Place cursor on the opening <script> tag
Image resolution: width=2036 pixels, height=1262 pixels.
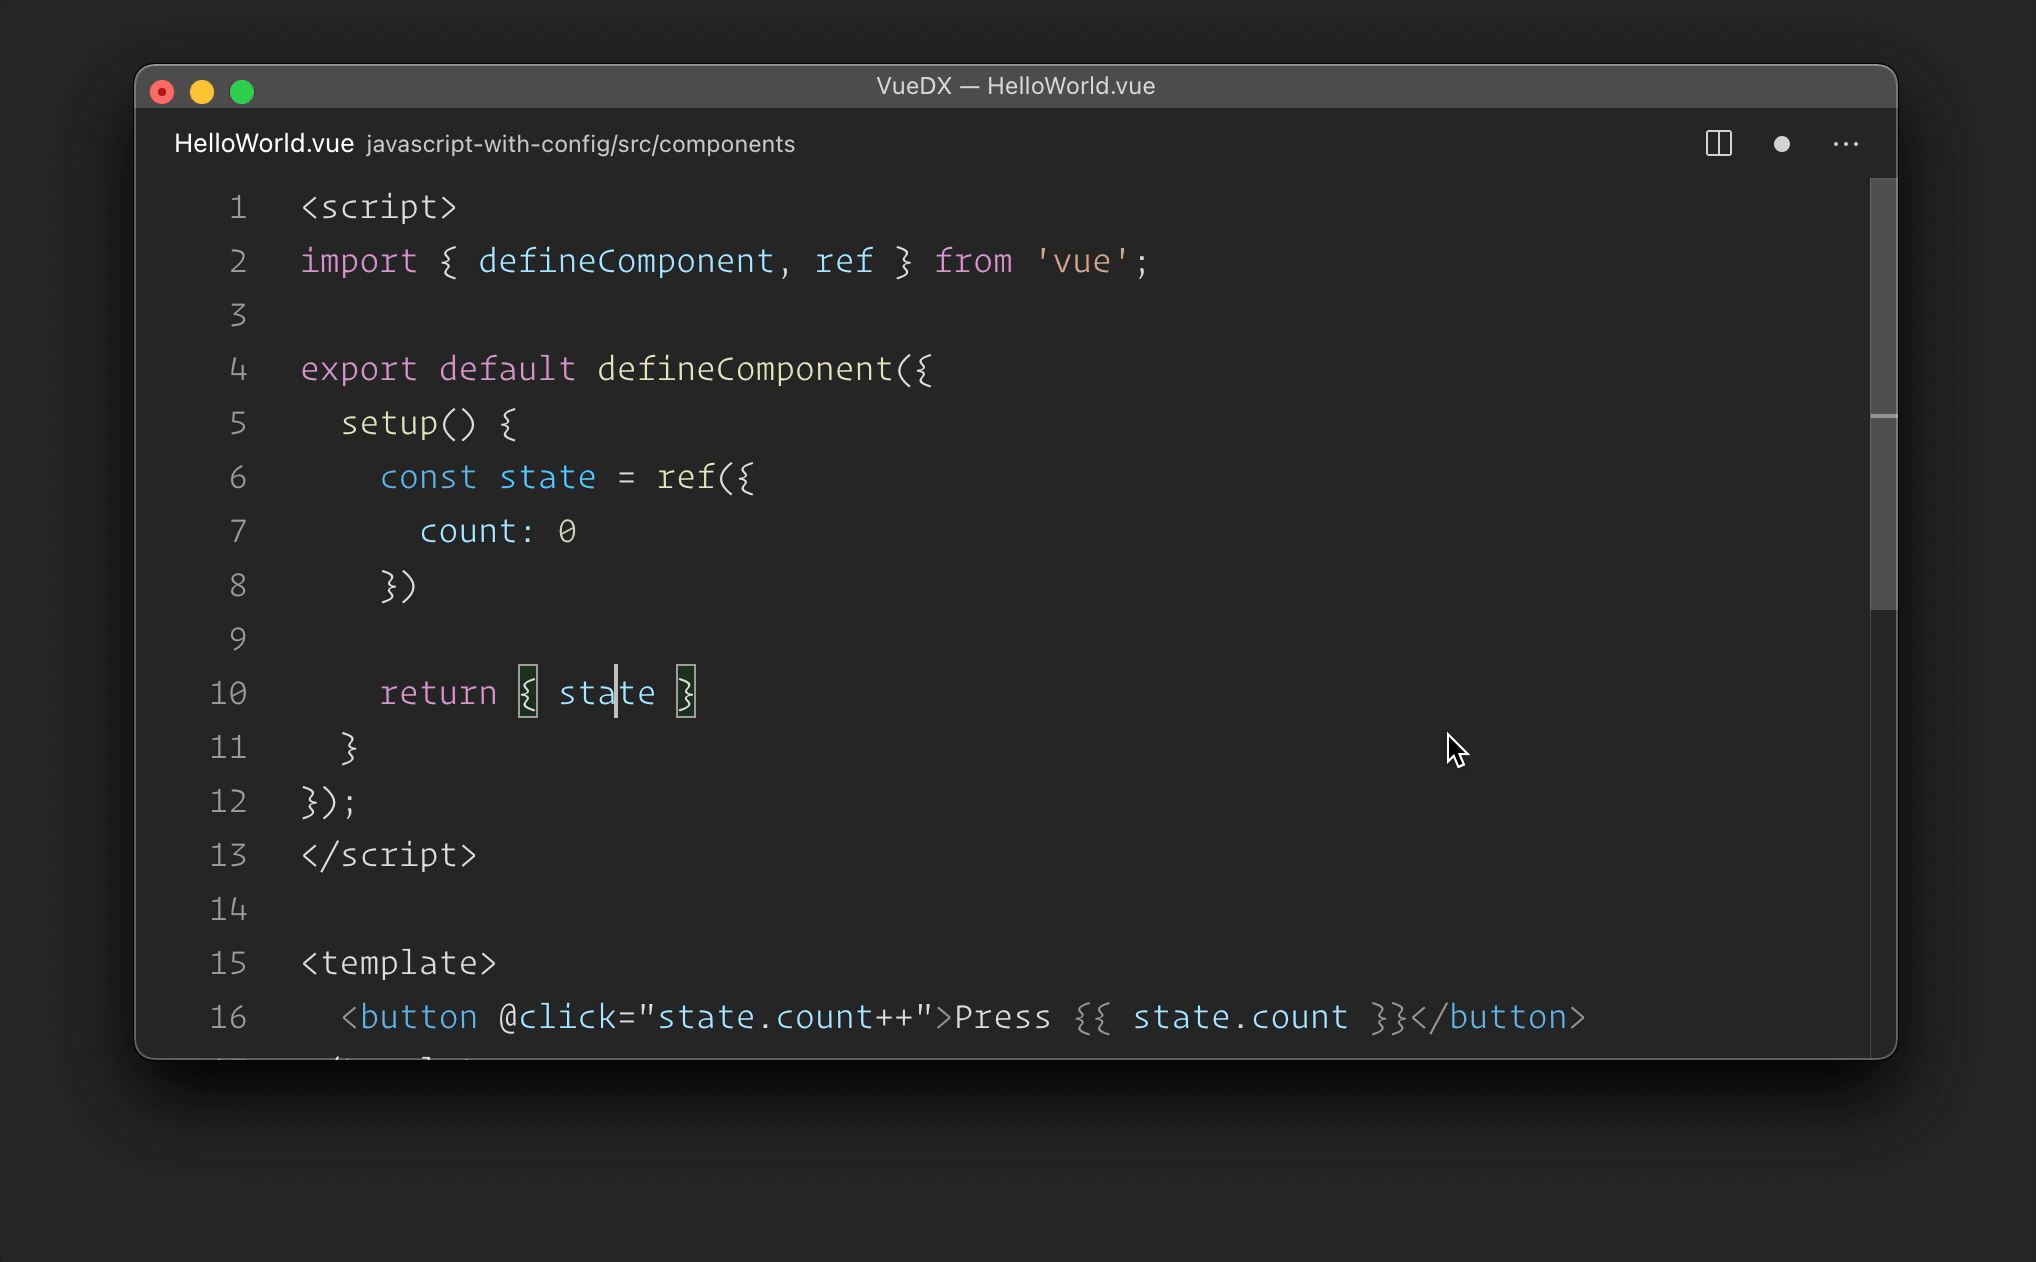(378, 207)
